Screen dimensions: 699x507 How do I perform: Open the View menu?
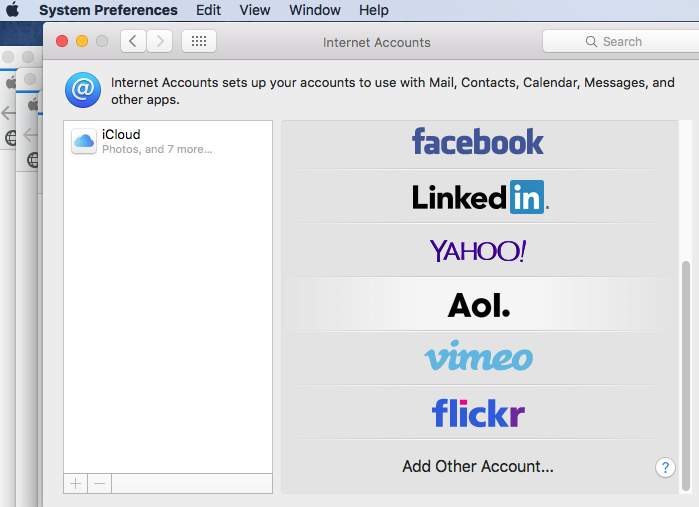(x=255, y=10)
